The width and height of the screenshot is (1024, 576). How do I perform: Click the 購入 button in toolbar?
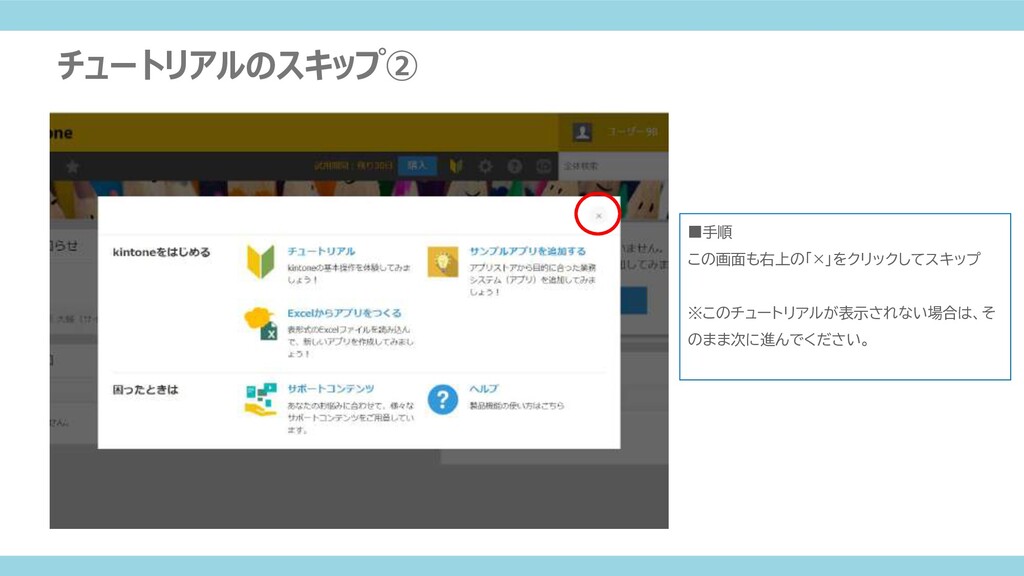417,166
